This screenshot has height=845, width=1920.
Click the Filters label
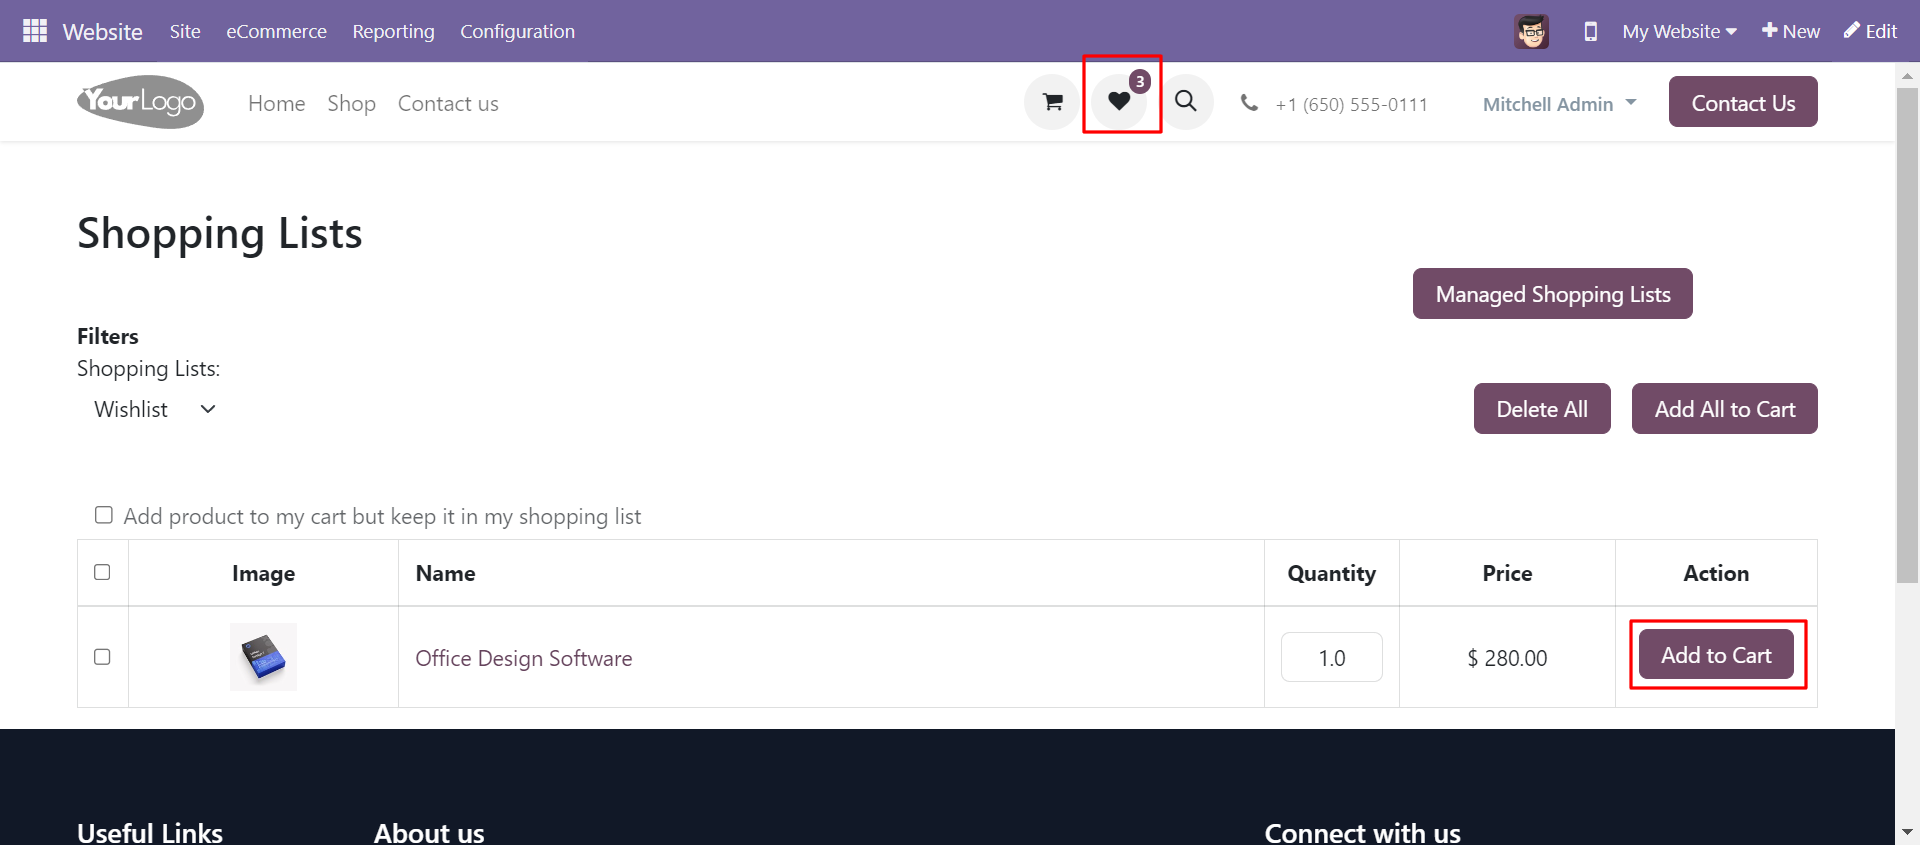(x=108, y=336)
